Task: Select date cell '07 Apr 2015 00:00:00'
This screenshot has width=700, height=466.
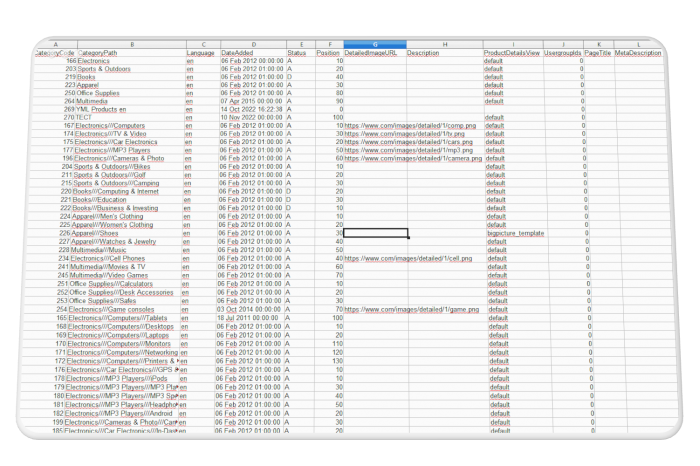Action: (252, 101)
